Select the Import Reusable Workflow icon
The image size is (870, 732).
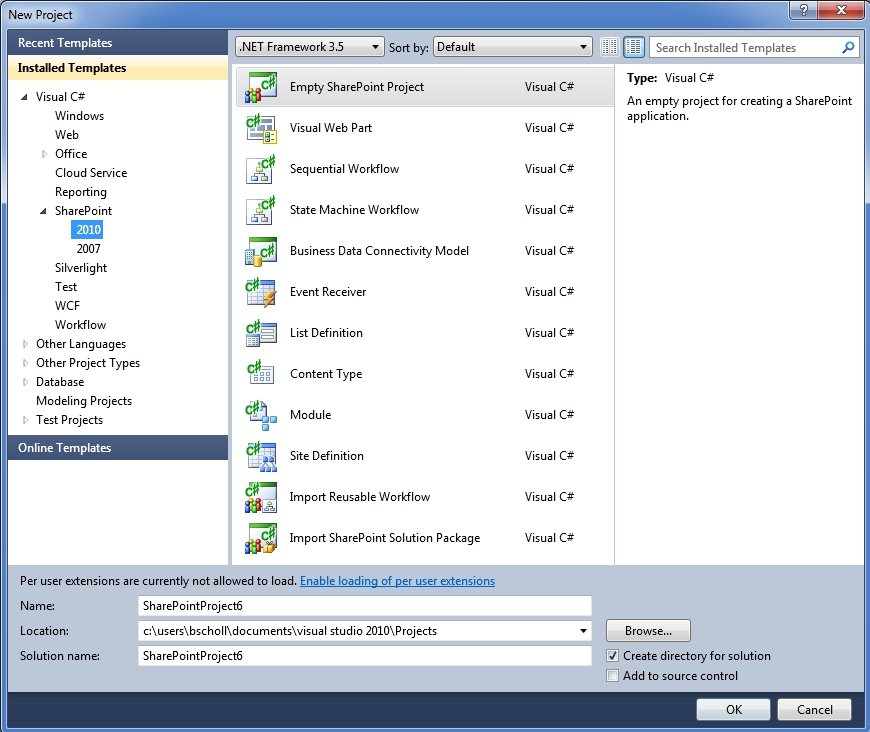coord(261,497)
